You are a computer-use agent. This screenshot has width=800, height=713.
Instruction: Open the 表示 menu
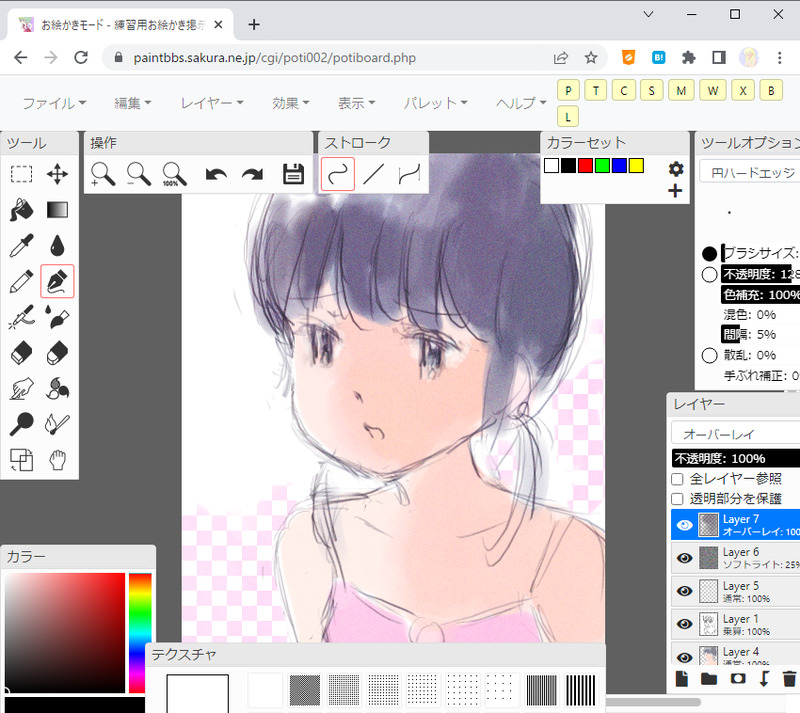point(357,103)
